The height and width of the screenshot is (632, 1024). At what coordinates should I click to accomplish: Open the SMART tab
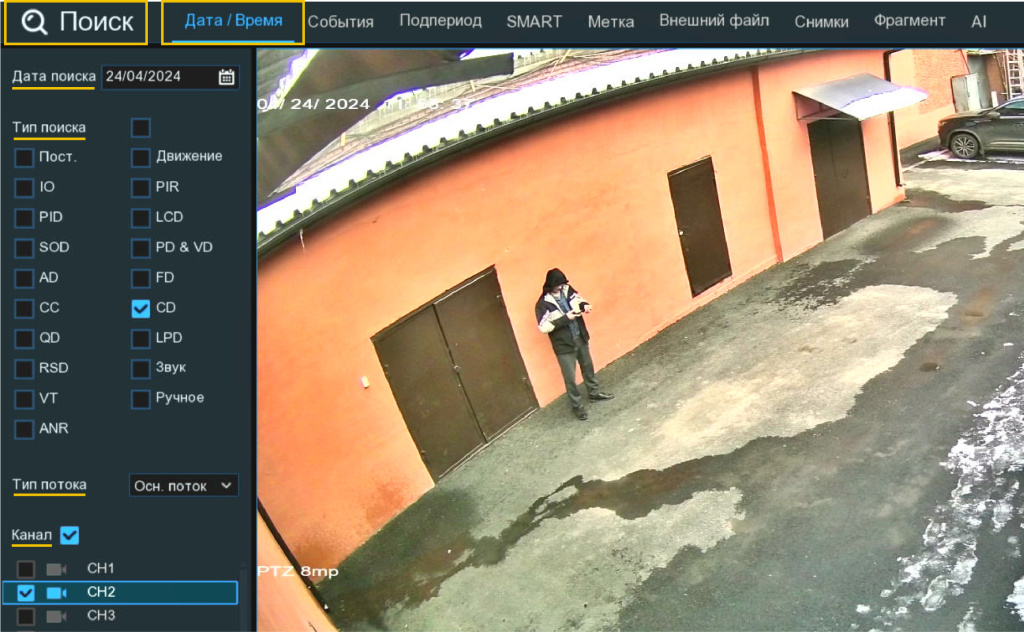tap(534, 22)
